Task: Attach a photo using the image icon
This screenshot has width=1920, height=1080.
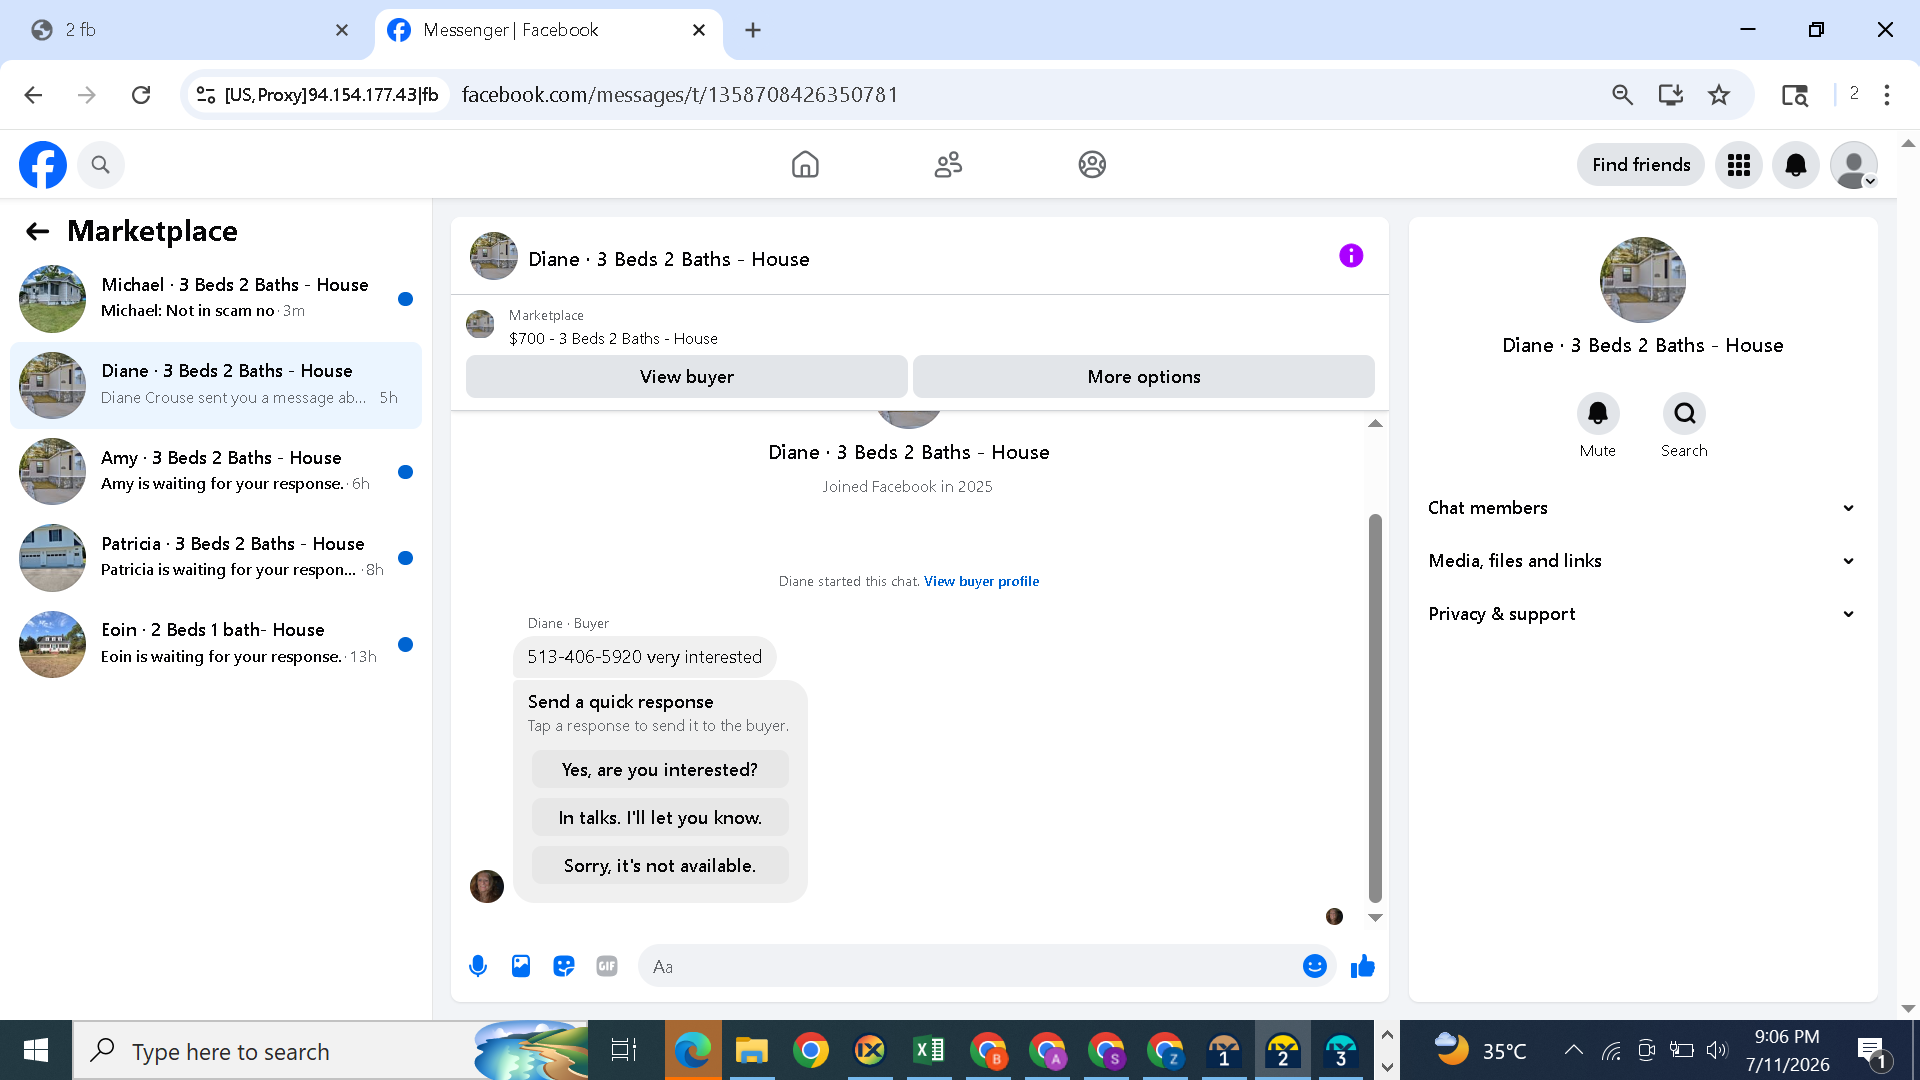Action: [521, 966]
